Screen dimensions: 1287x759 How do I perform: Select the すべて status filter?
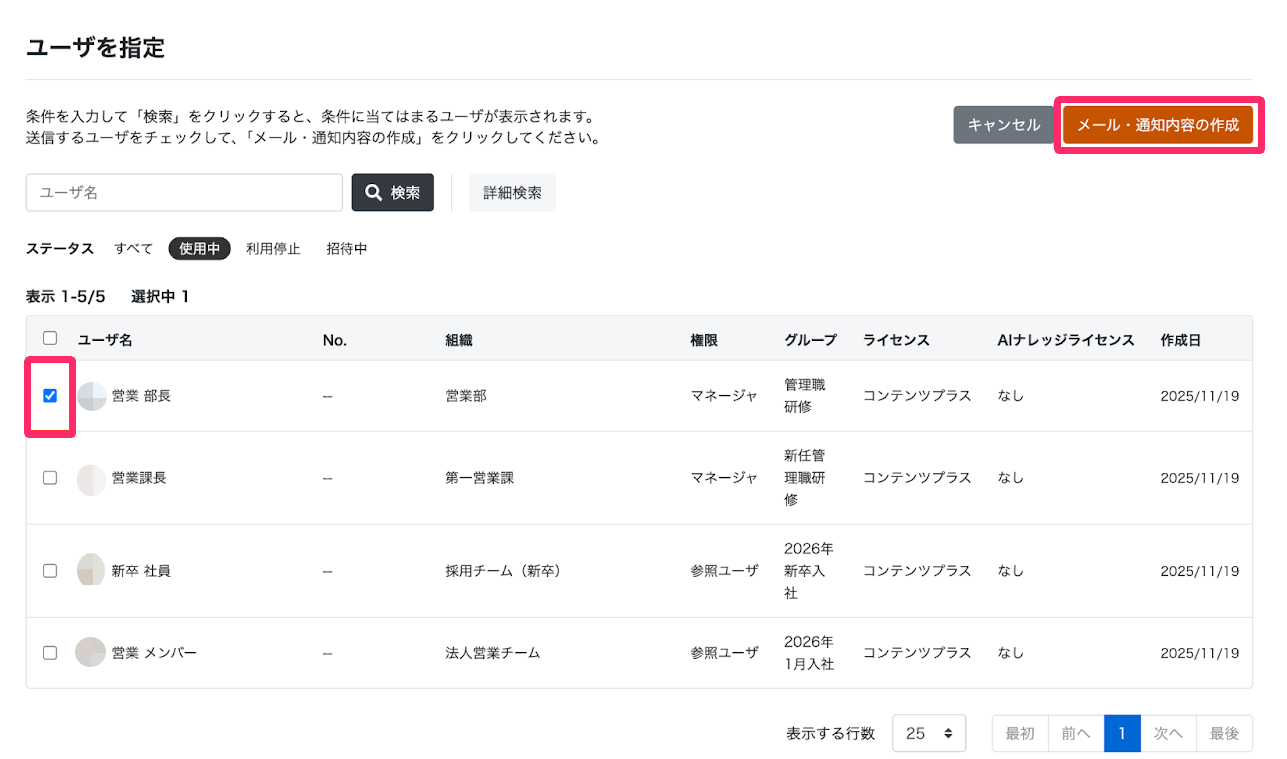[134, 249]
